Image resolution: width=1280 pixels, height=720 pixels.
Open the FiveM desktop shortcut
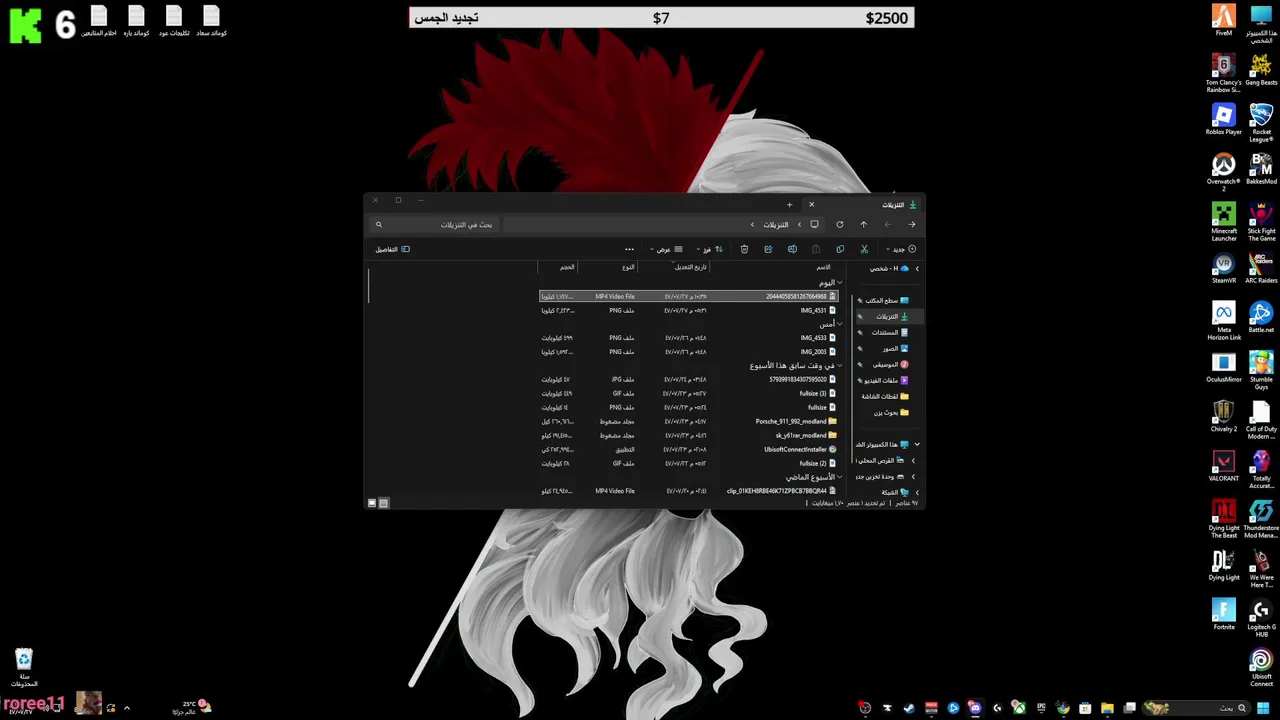pyautogui.click(x=1224, y=20)
